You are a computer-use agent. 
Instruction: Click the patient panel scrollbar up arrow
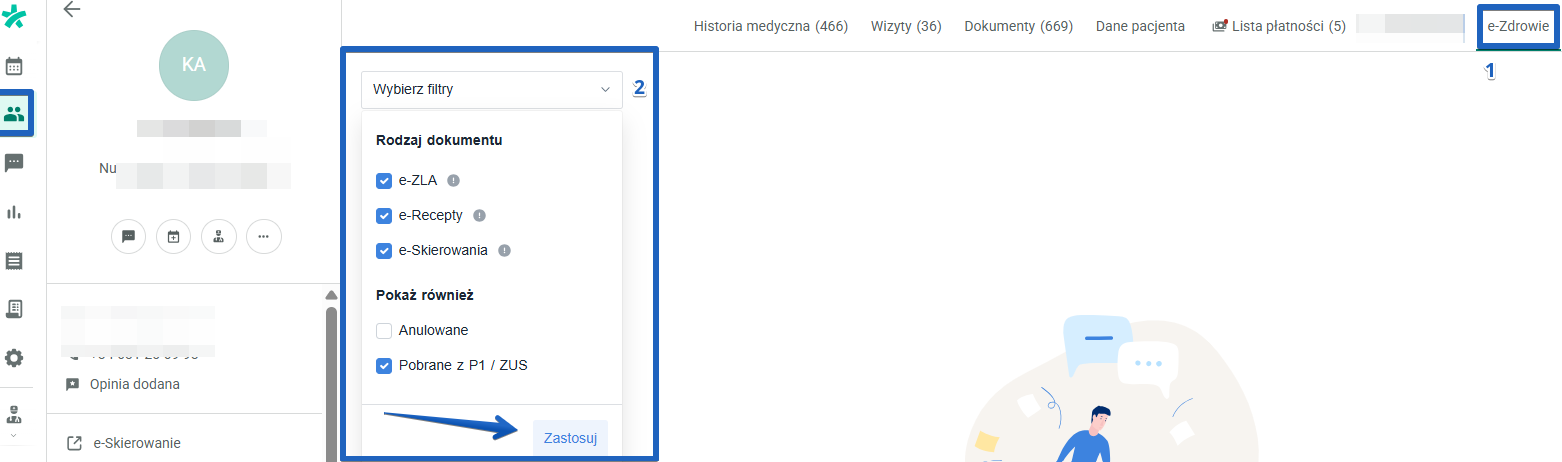[331, 295]
